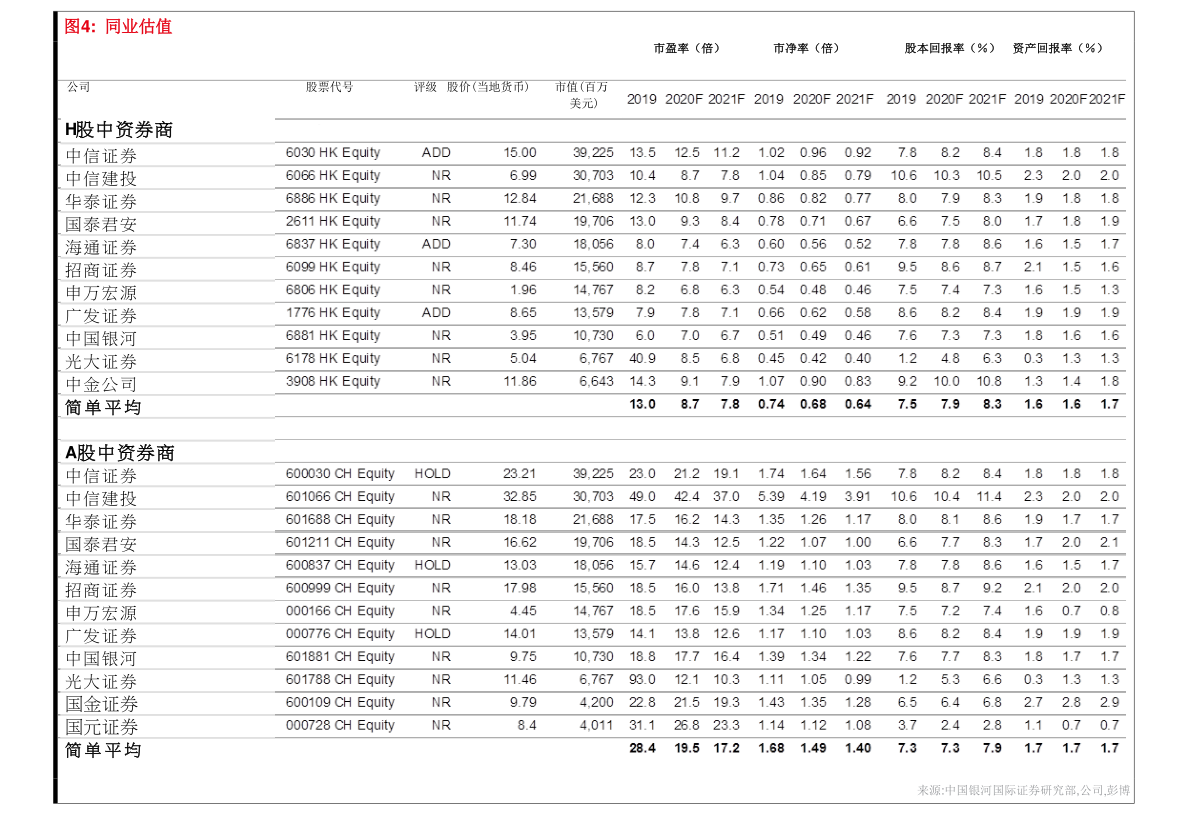Screen dimensions: 1191x816
Task: Select the 'H股中资券商' section heading
Action: click(x=119, y=130)
